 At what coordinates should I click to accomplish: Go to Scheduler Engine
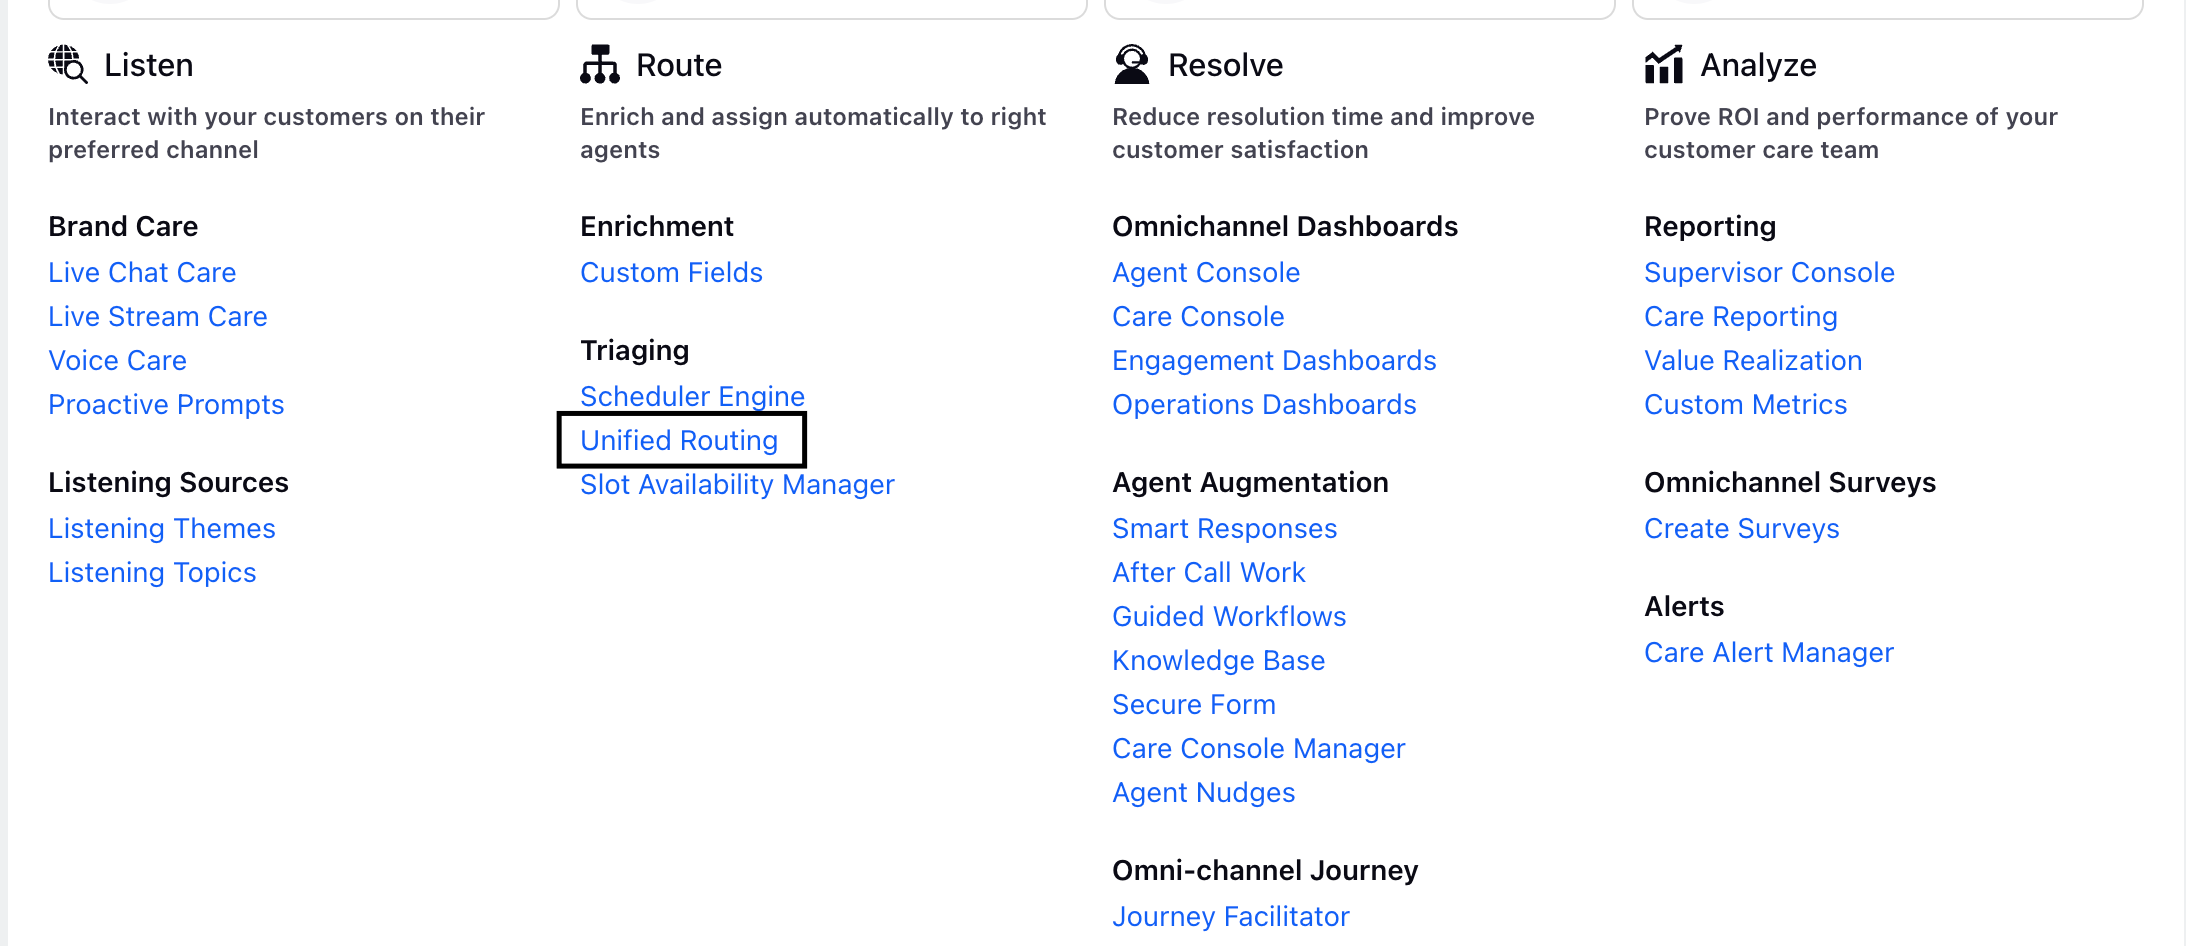pos(692,396)
